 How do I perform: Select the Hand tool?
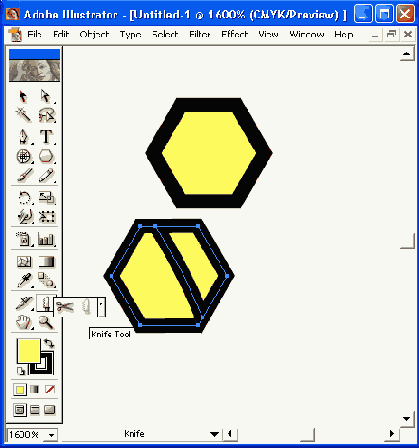click(x=24, y=322)
